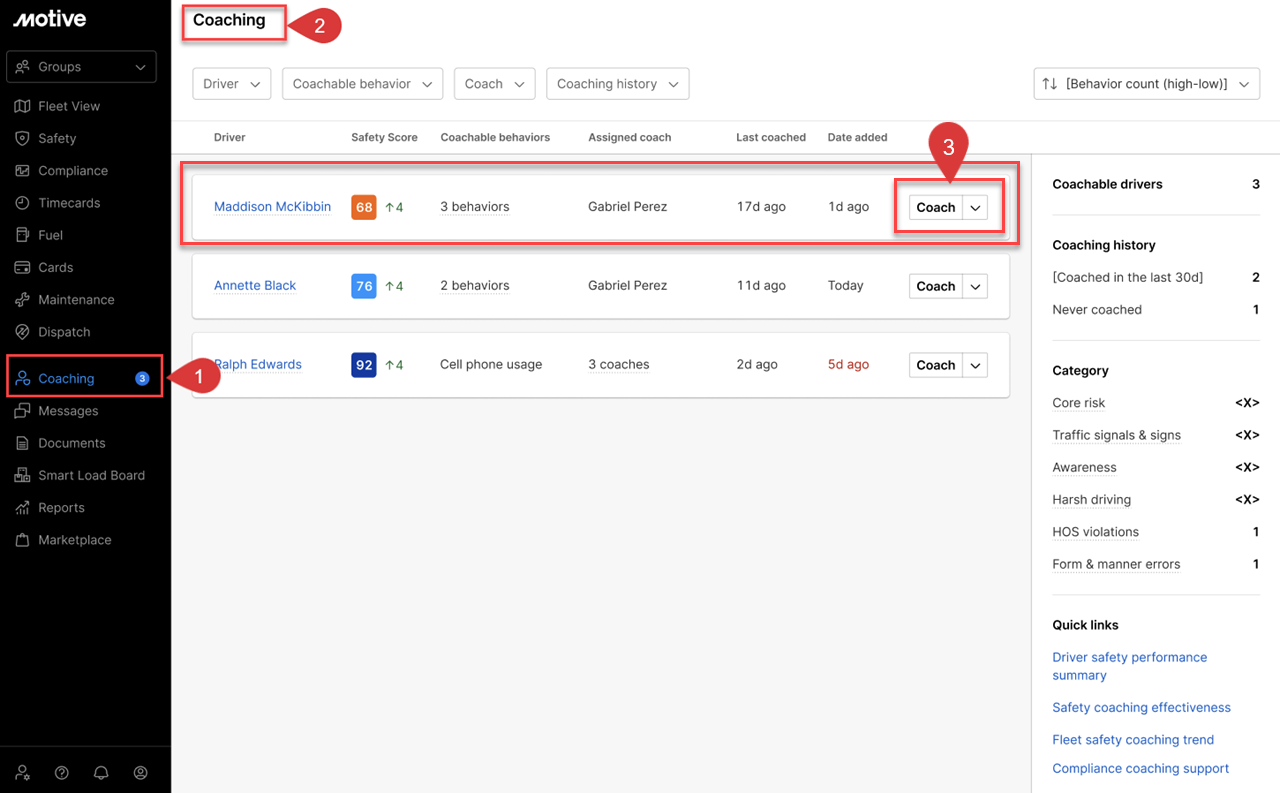Open Ralph Edwards driver profile link

[x=260, y=365]
